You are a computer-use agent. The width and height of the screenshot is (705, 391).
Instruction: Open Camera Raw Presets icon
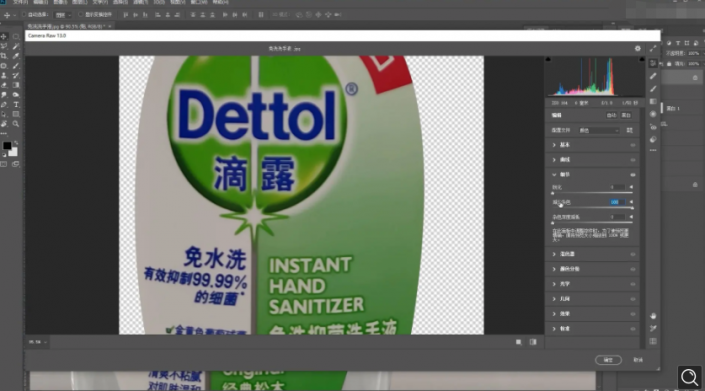(x=653, y=139)
